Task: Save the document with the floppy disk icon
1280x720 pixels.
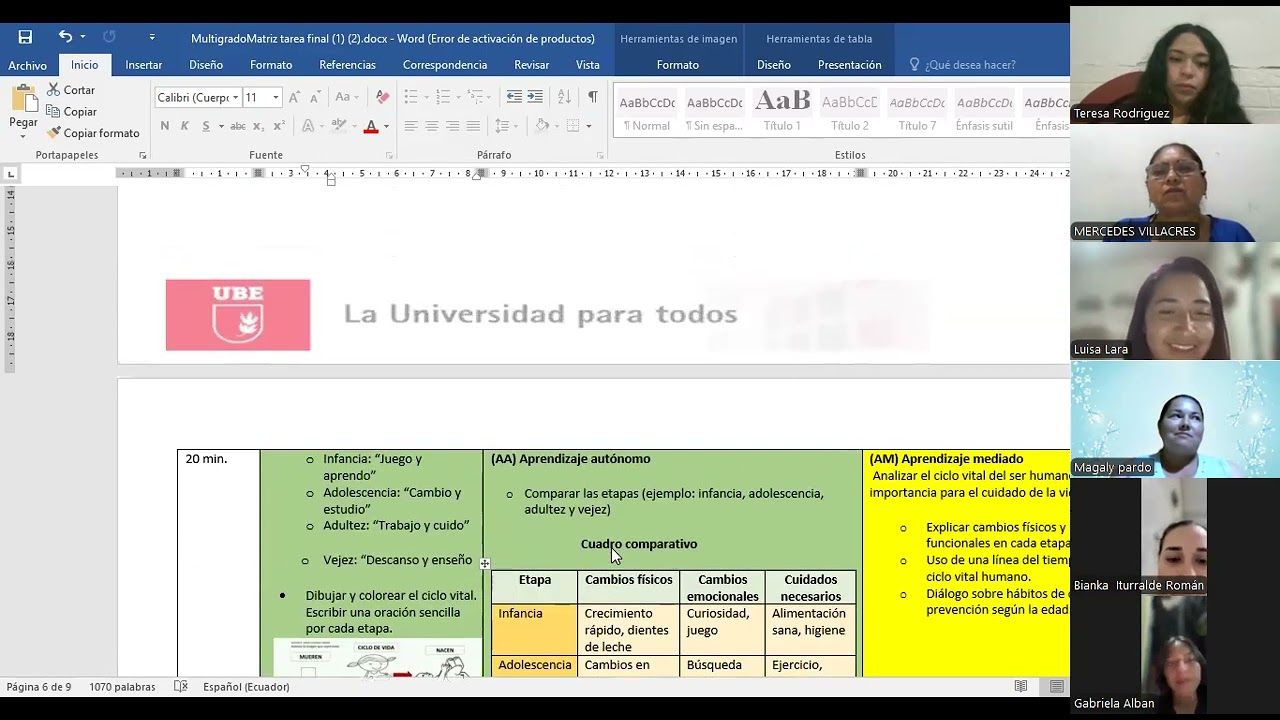Action: click(25, 37)
